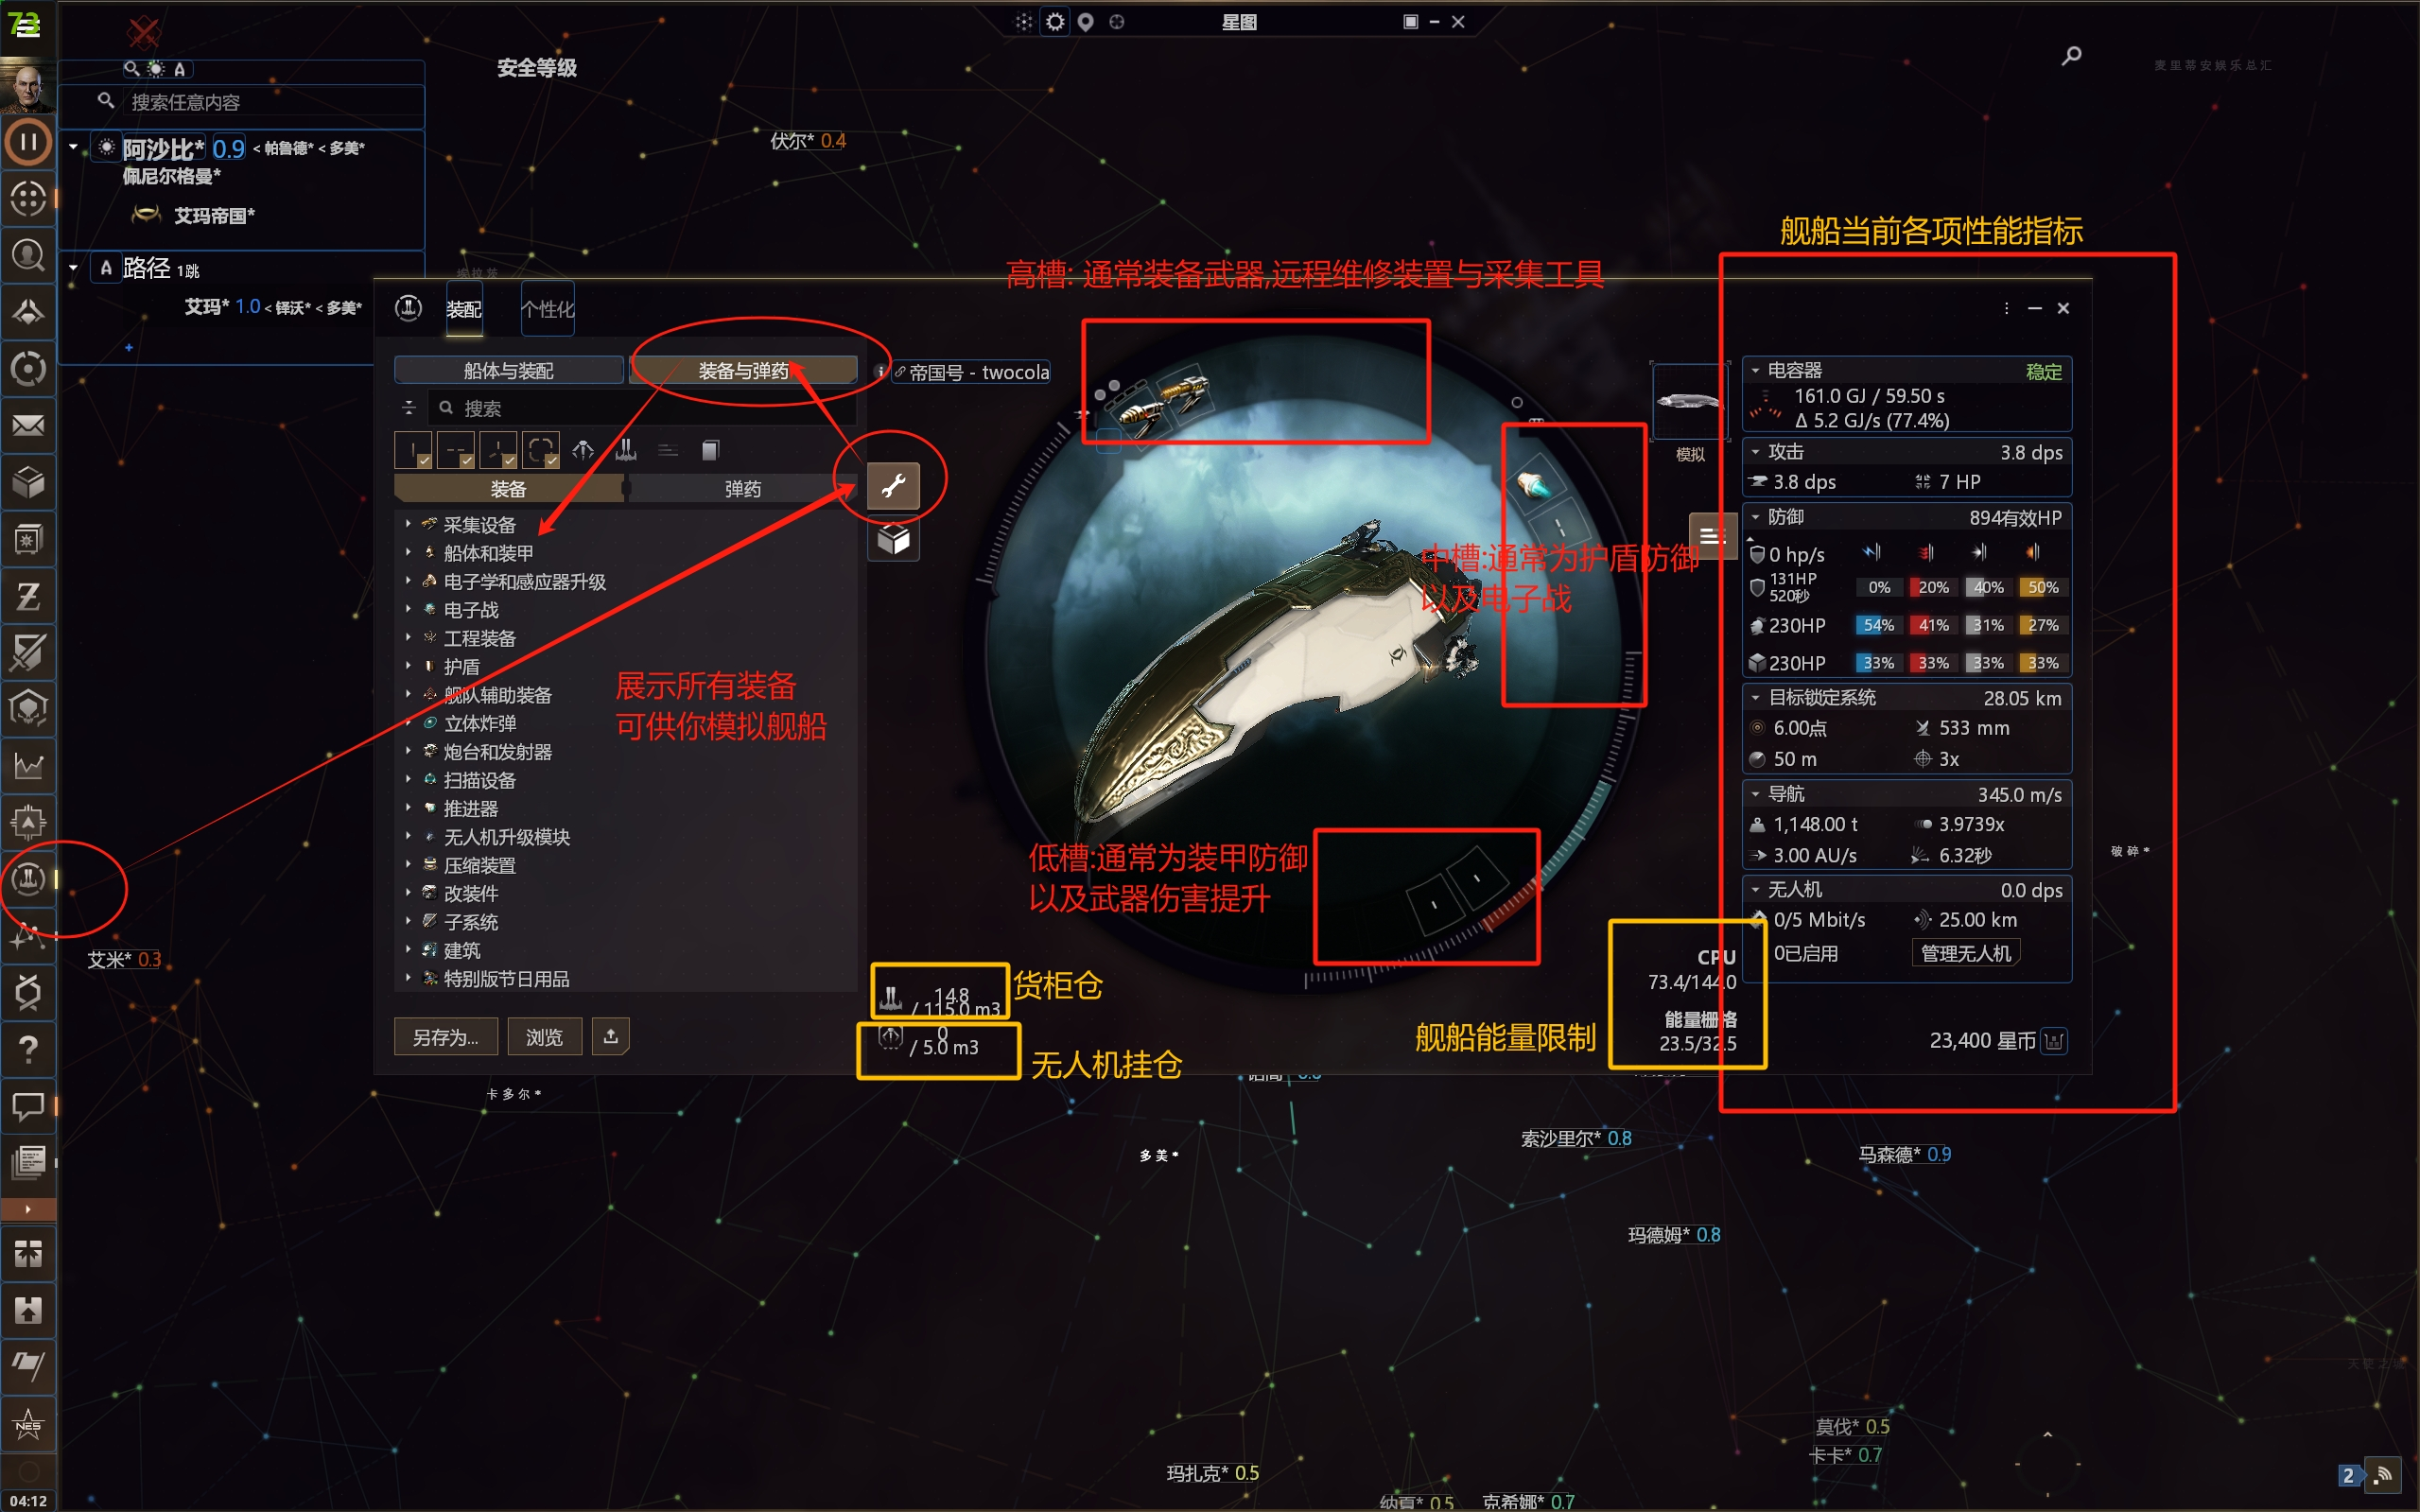Open the Fitting window from the Neocom sidebar

tap(28, 879)
